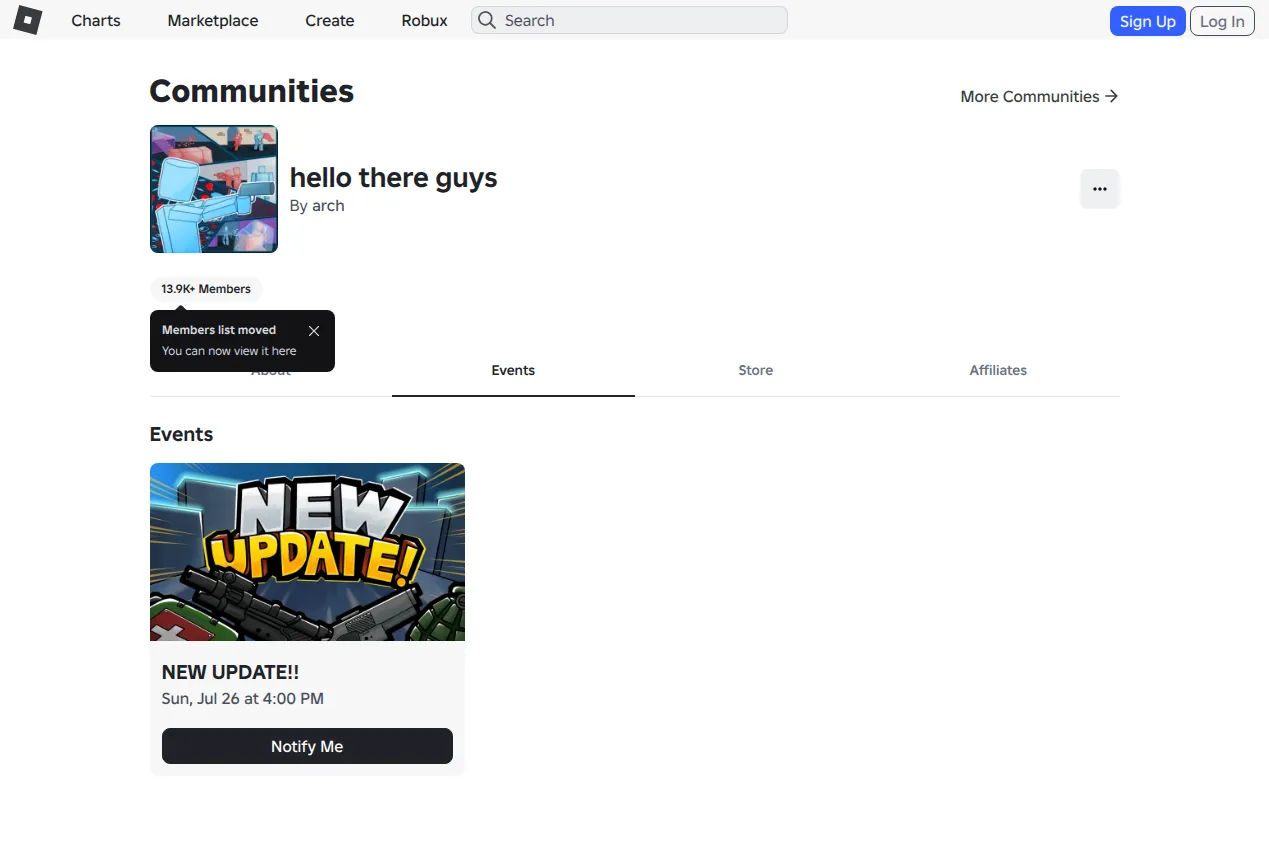Follow the More Communities link
The image size is (1269, 850).
click(1039, 96)
